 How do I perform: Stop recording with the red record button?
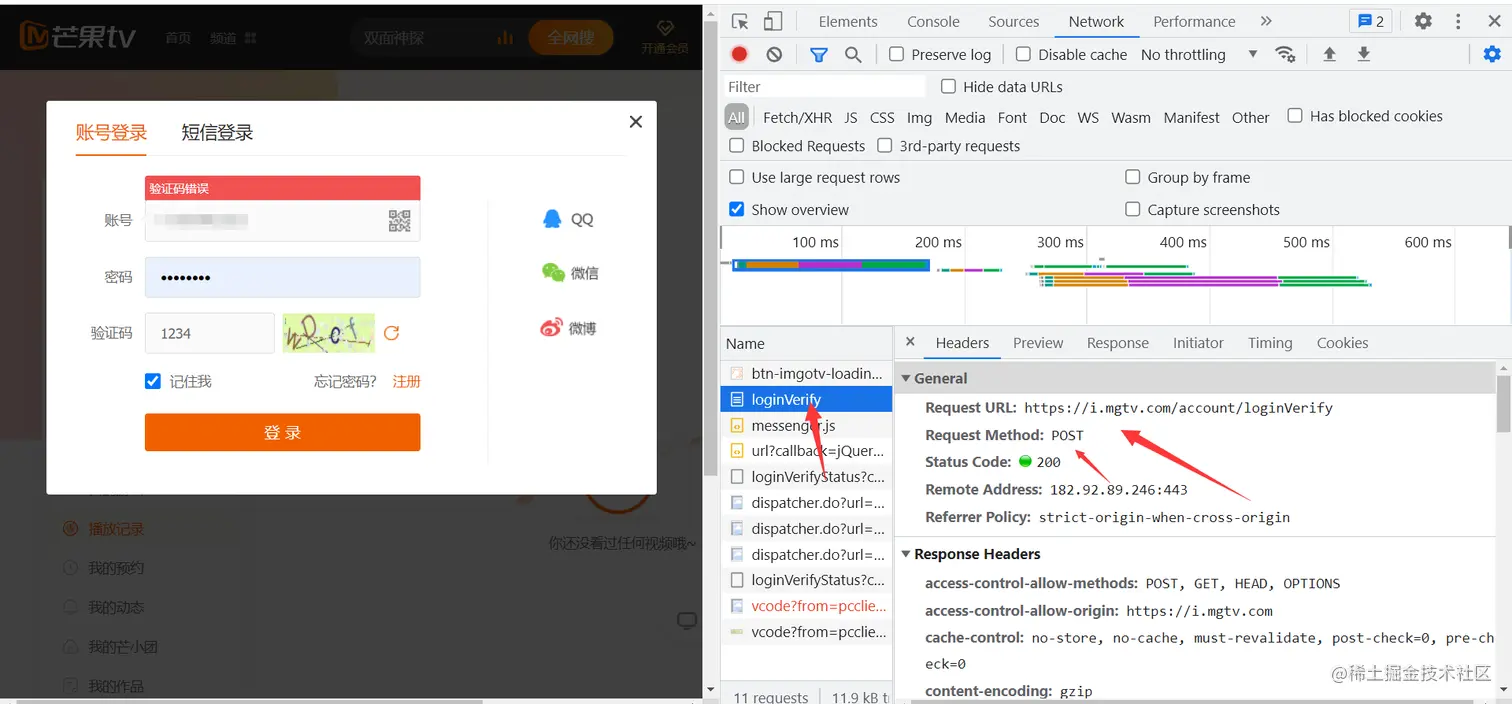[x=740, y=54]
